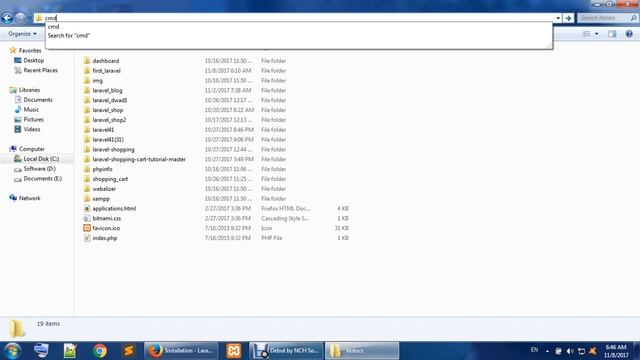Viewport: 640px width, 360px height.
Task: Select favicon.ico file icon
Action: pyautogui.click(x=87, y=228)
